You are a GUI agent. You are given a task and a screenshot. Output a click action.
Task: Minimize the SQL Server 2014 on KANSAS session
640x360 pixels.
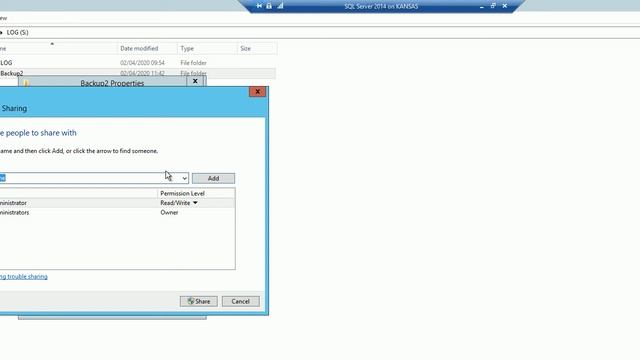click(x=482, y=6)
